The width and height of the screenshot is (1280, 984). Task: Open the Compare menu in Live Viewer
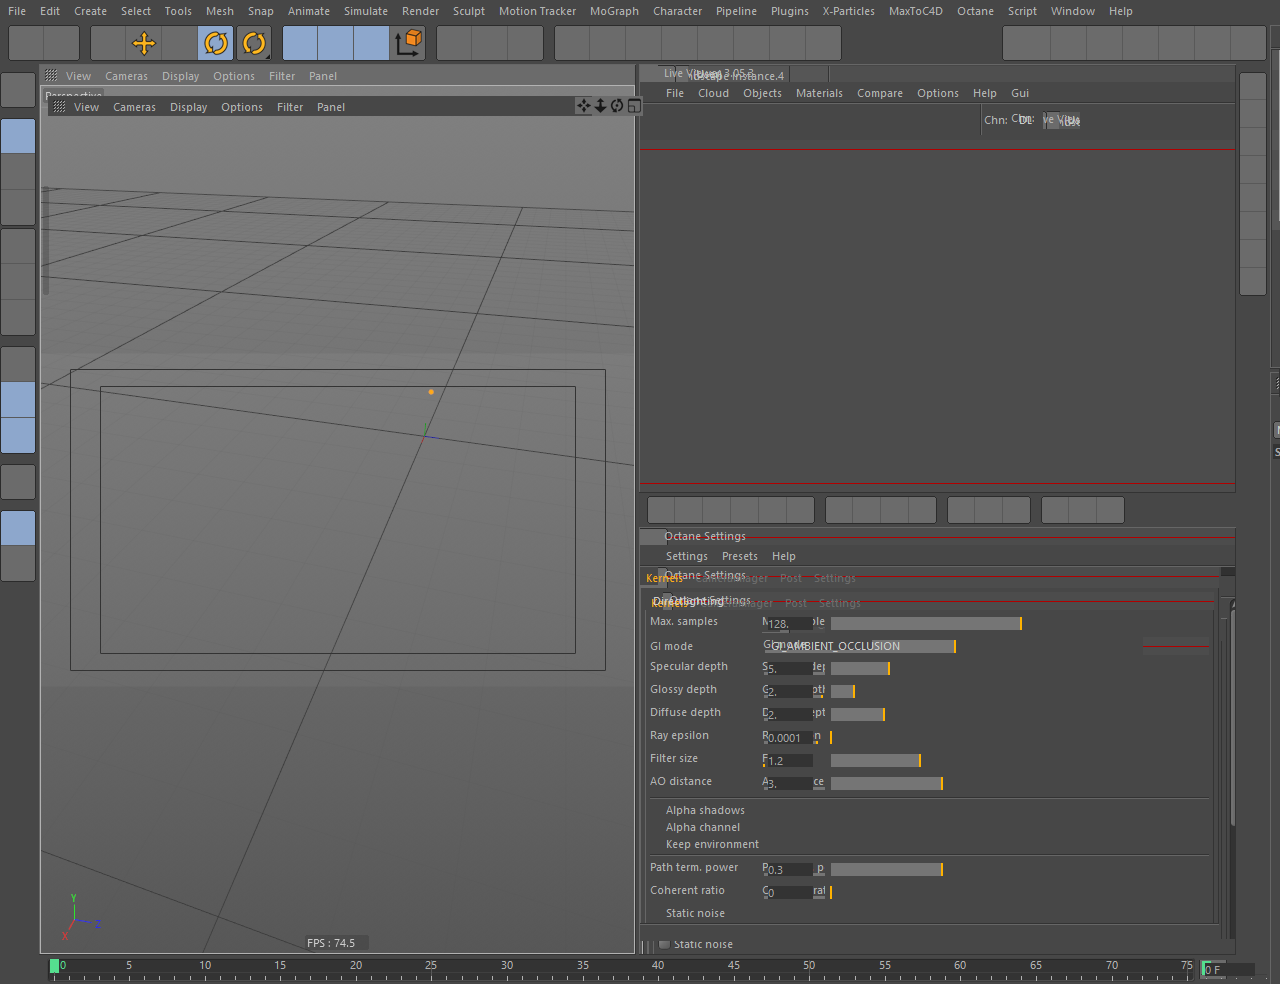point(880,93)
